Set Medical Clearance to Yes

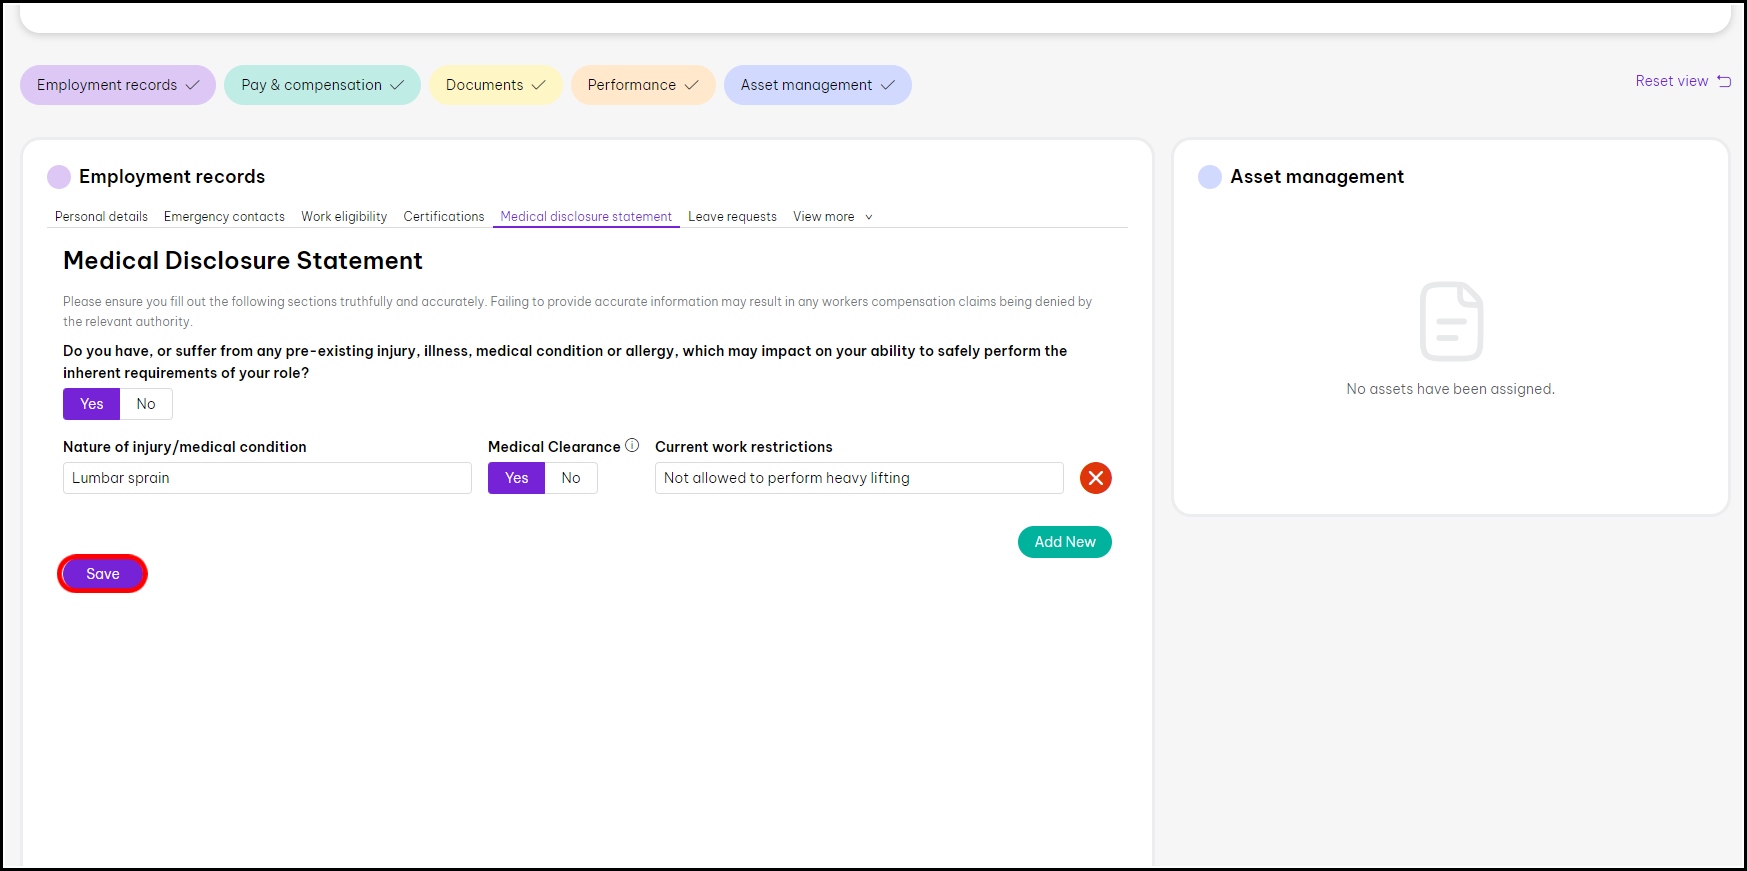[x=516, y=478]
